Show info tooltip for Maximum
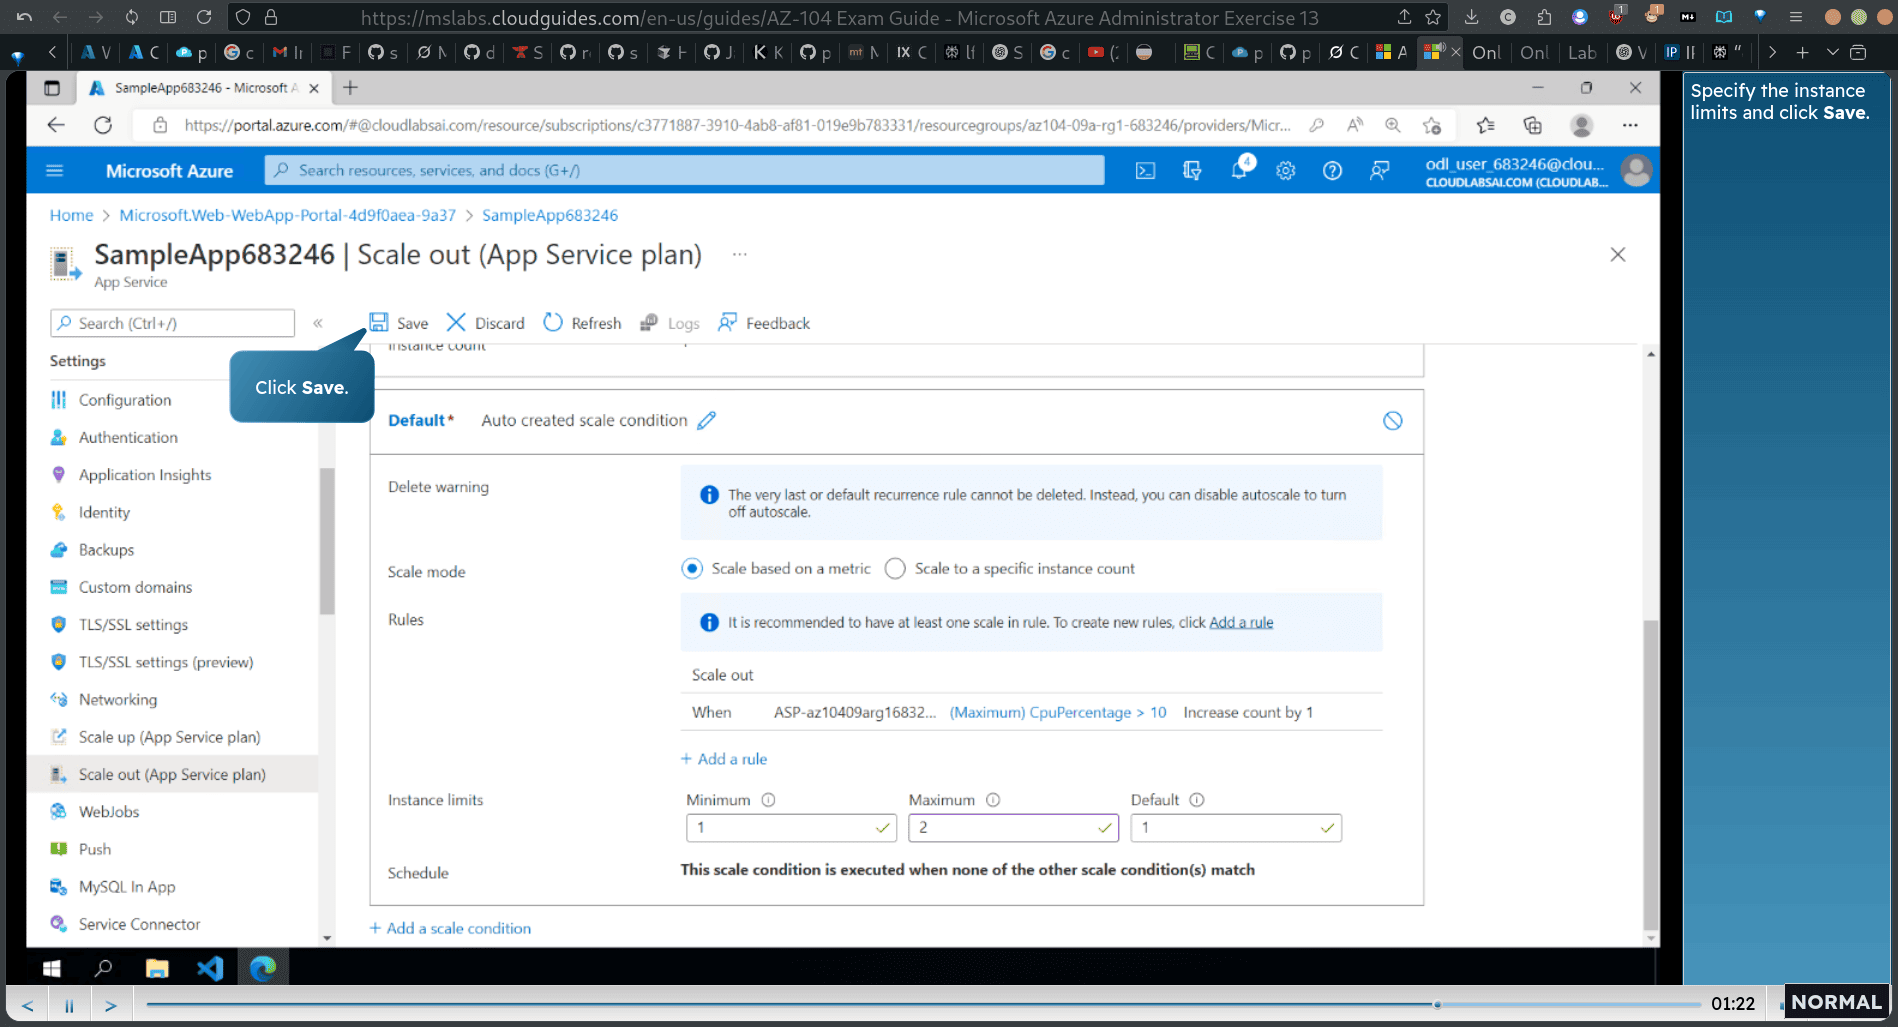The height and width of the screenshot is (1027, 1898). pos(993,800)
